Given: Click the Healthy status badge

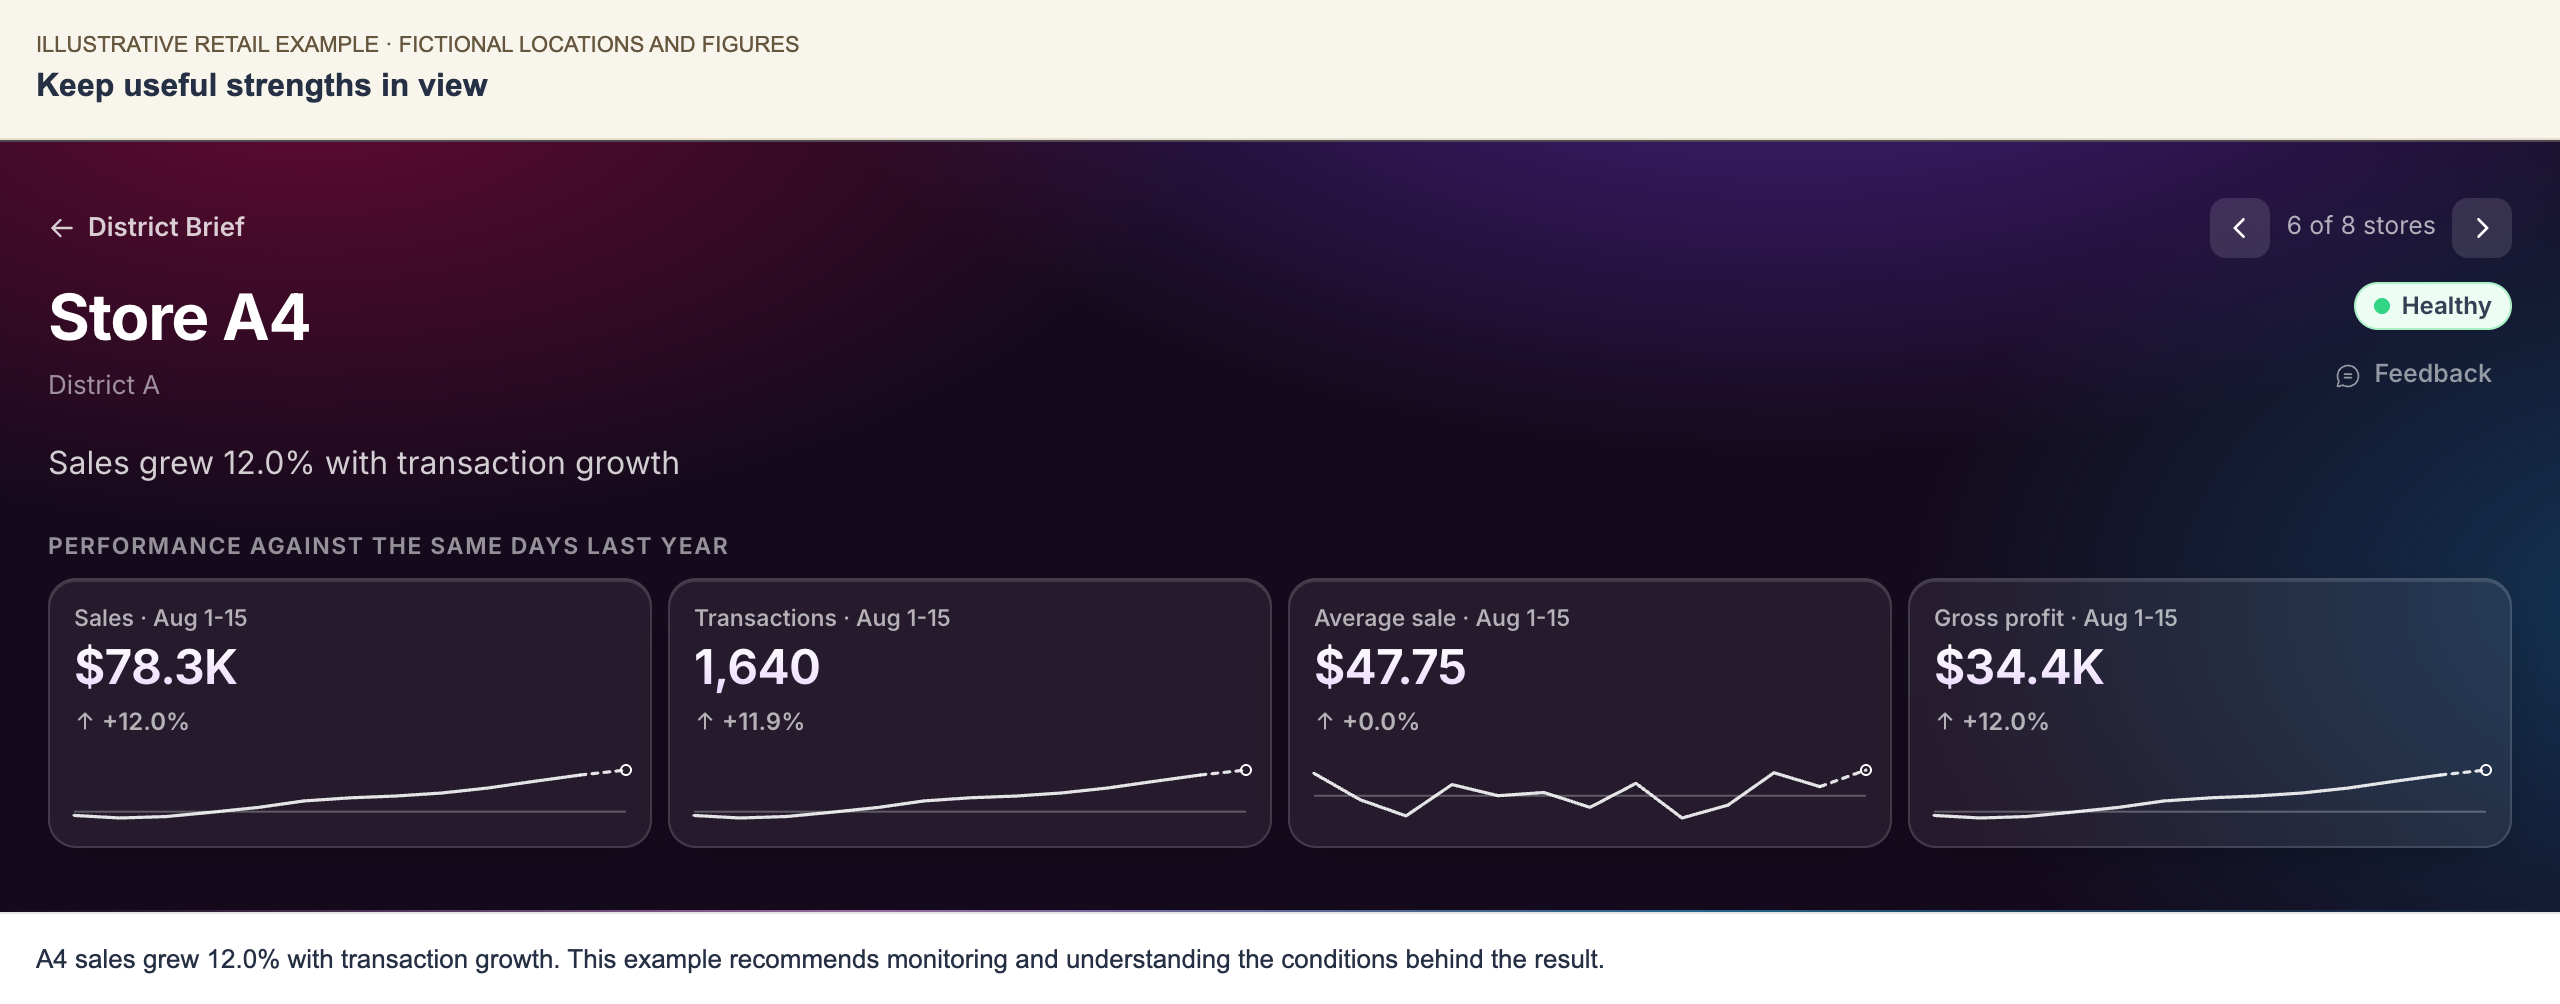Looking at the screenshot, I should pyautogui.click(x=2432, y=306).
